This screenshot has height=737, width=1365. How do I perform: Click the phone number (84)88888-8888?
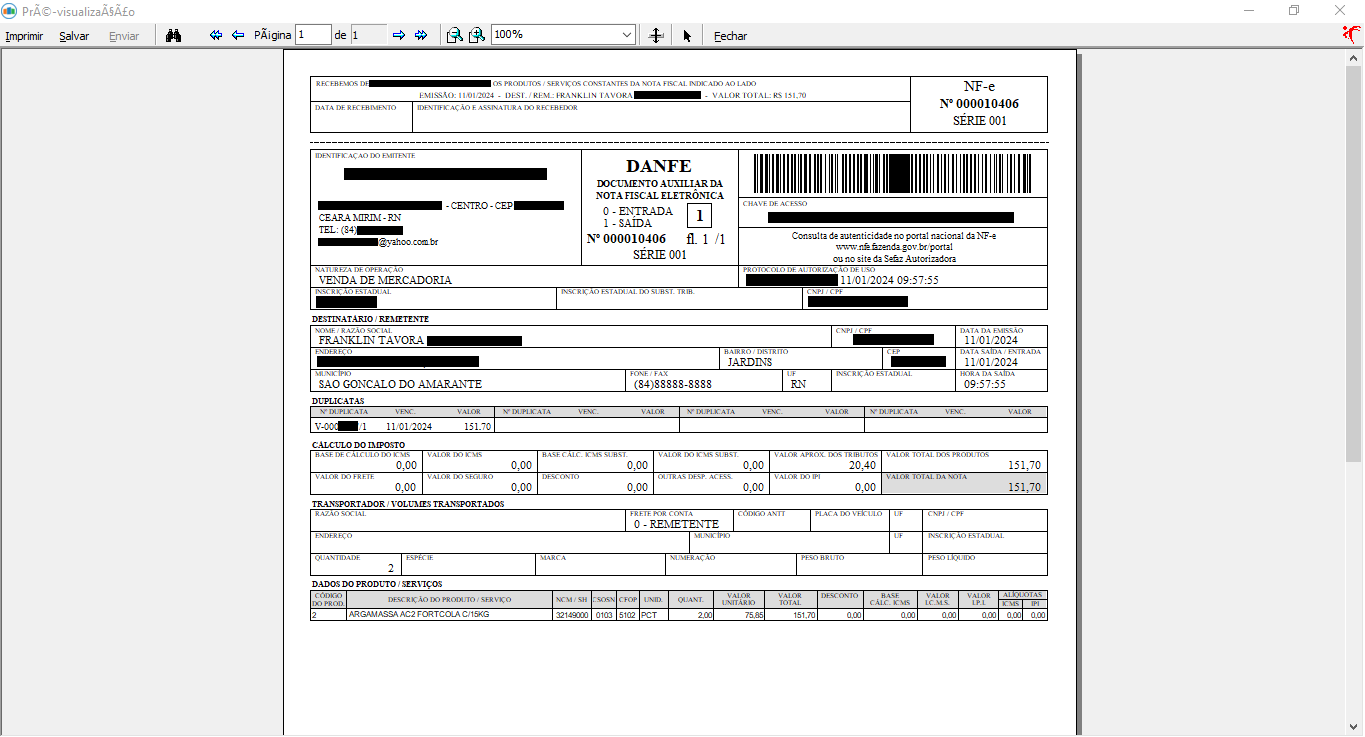click(x=672, y=384)
